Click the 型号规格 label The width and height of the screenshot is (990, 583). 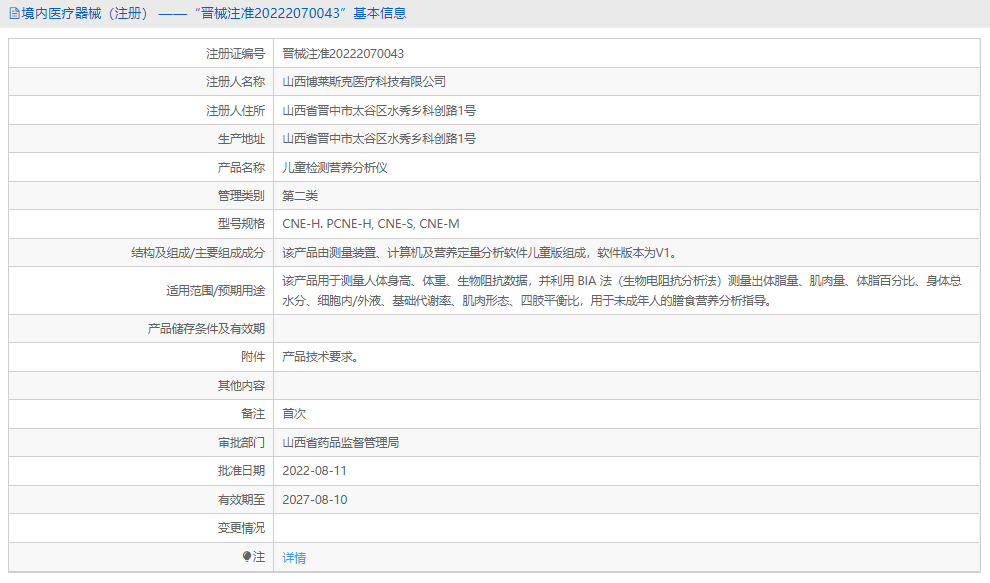pyautogui.click(x=241, y=224)
